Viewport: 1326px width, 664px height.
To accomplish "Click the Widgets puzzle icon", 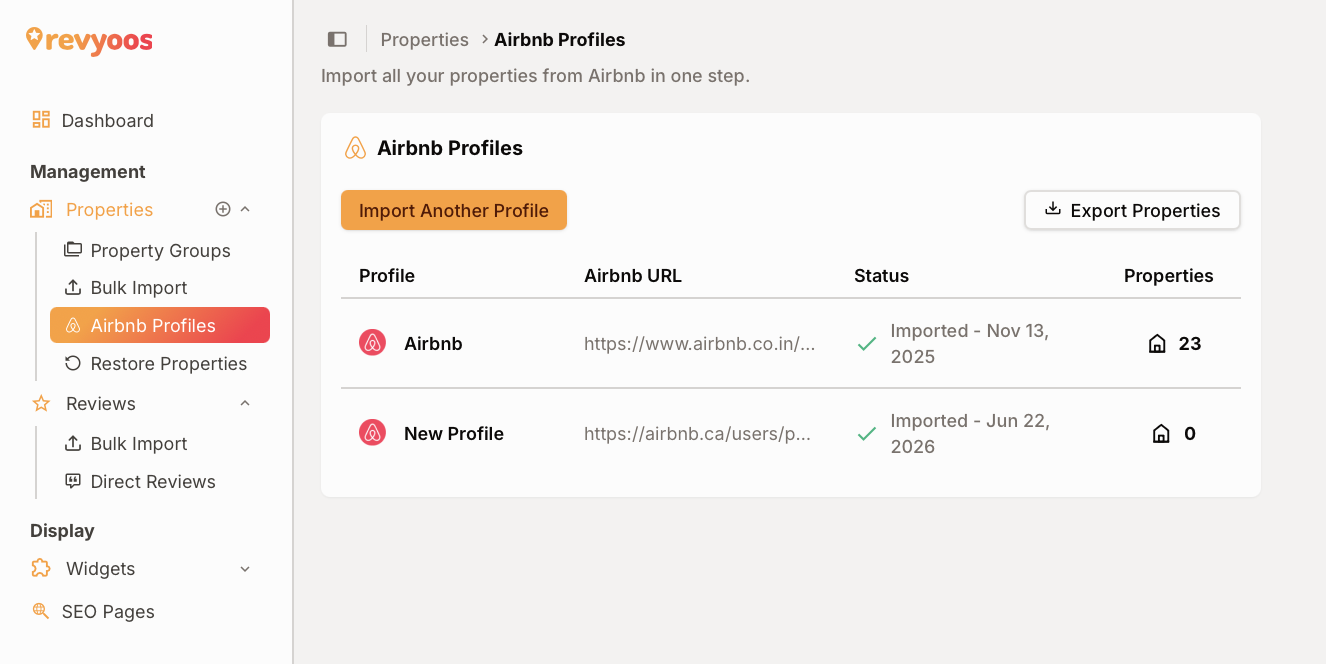I will [x=41, y=568].
